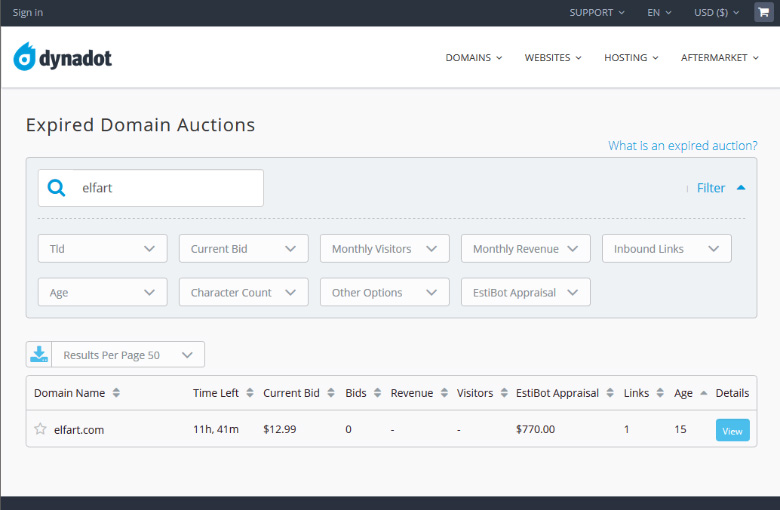Open the USD ($) currency menu
The height and width of the screenshot is (510, 780).
[716, 12]
